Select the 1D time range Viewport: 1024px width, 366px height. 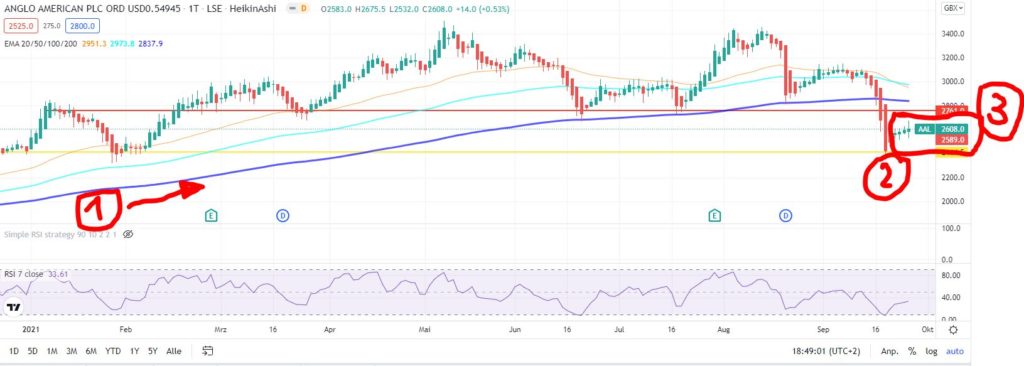tap(14, 351)
